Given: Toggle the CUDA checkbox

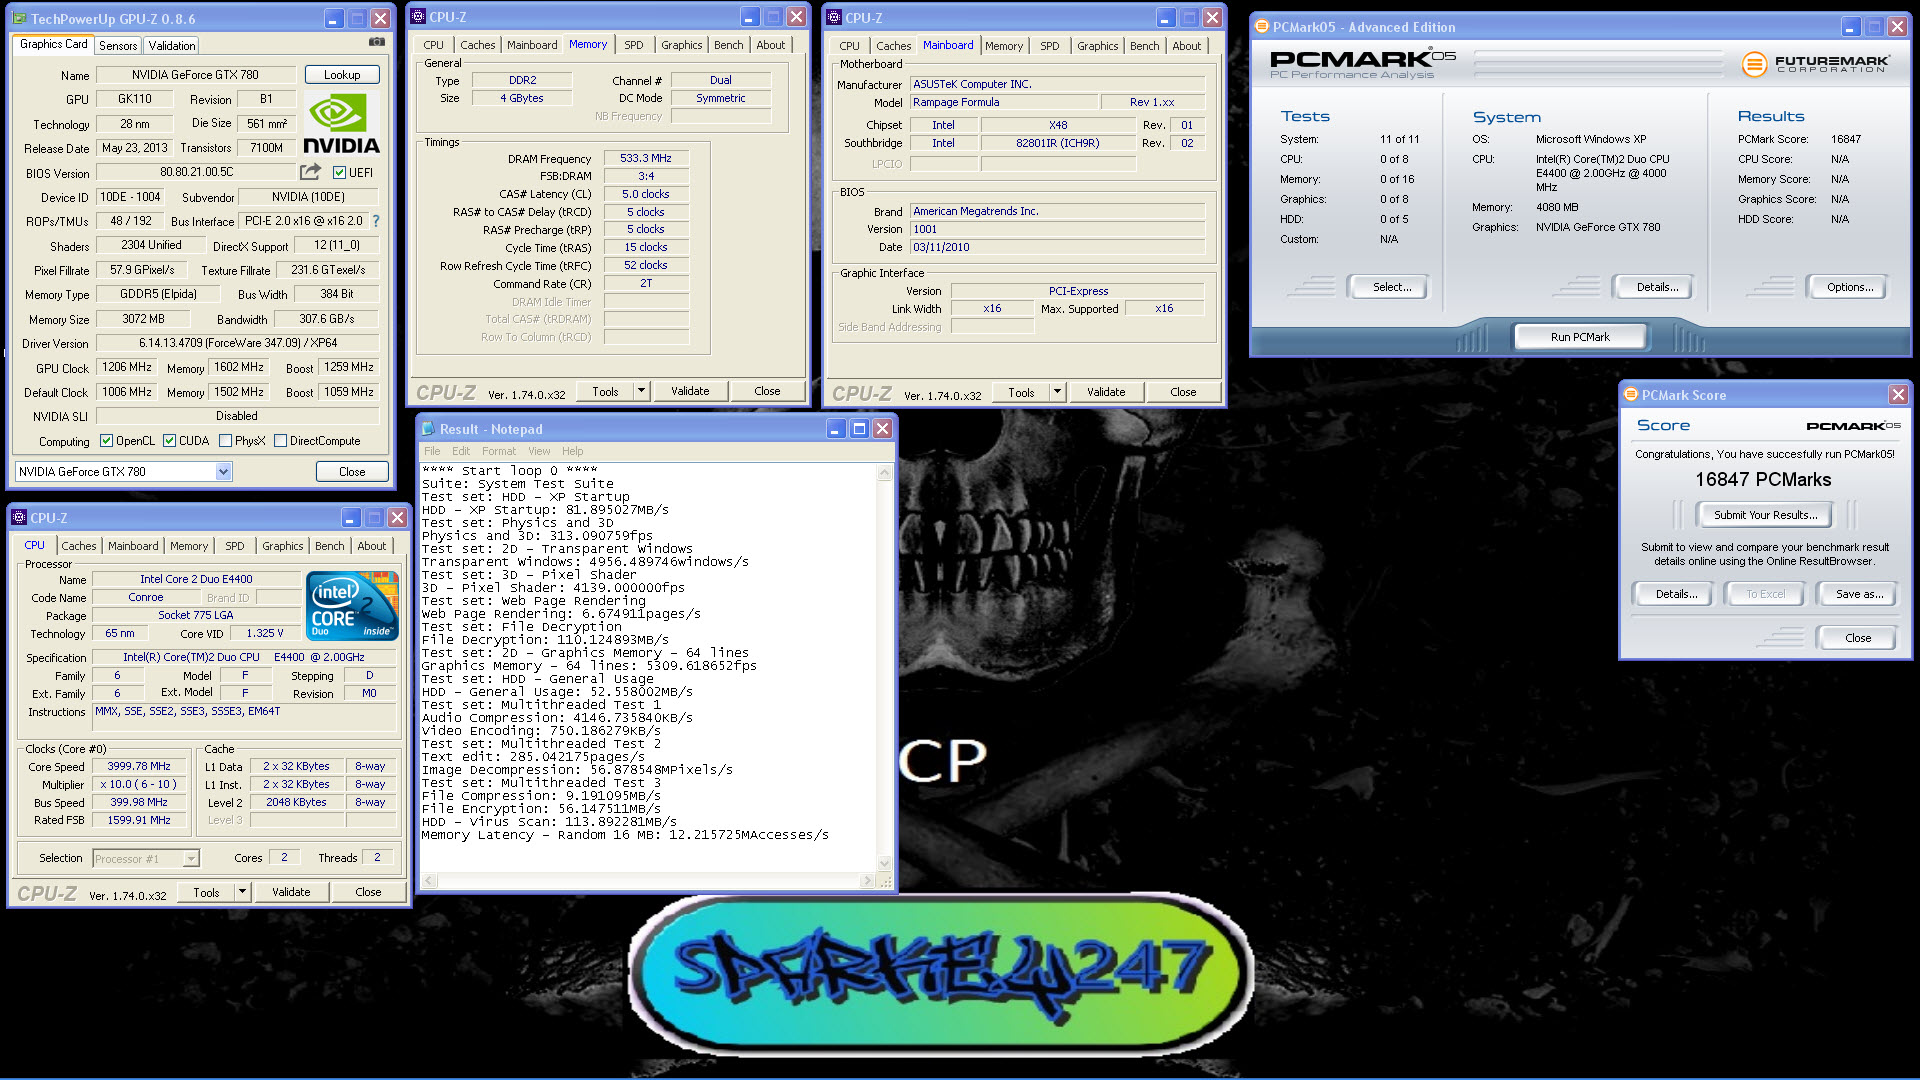Looking at the screenshot, I should point(169,440).
